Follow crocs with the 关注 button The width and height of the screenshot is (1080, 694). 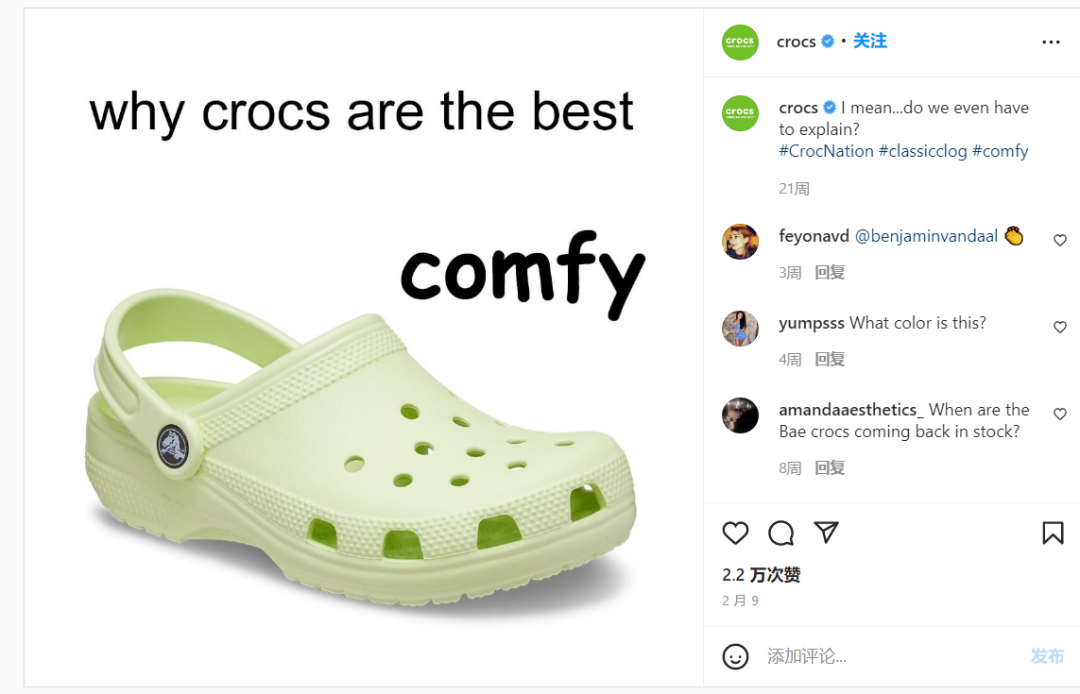pos(870,41)
